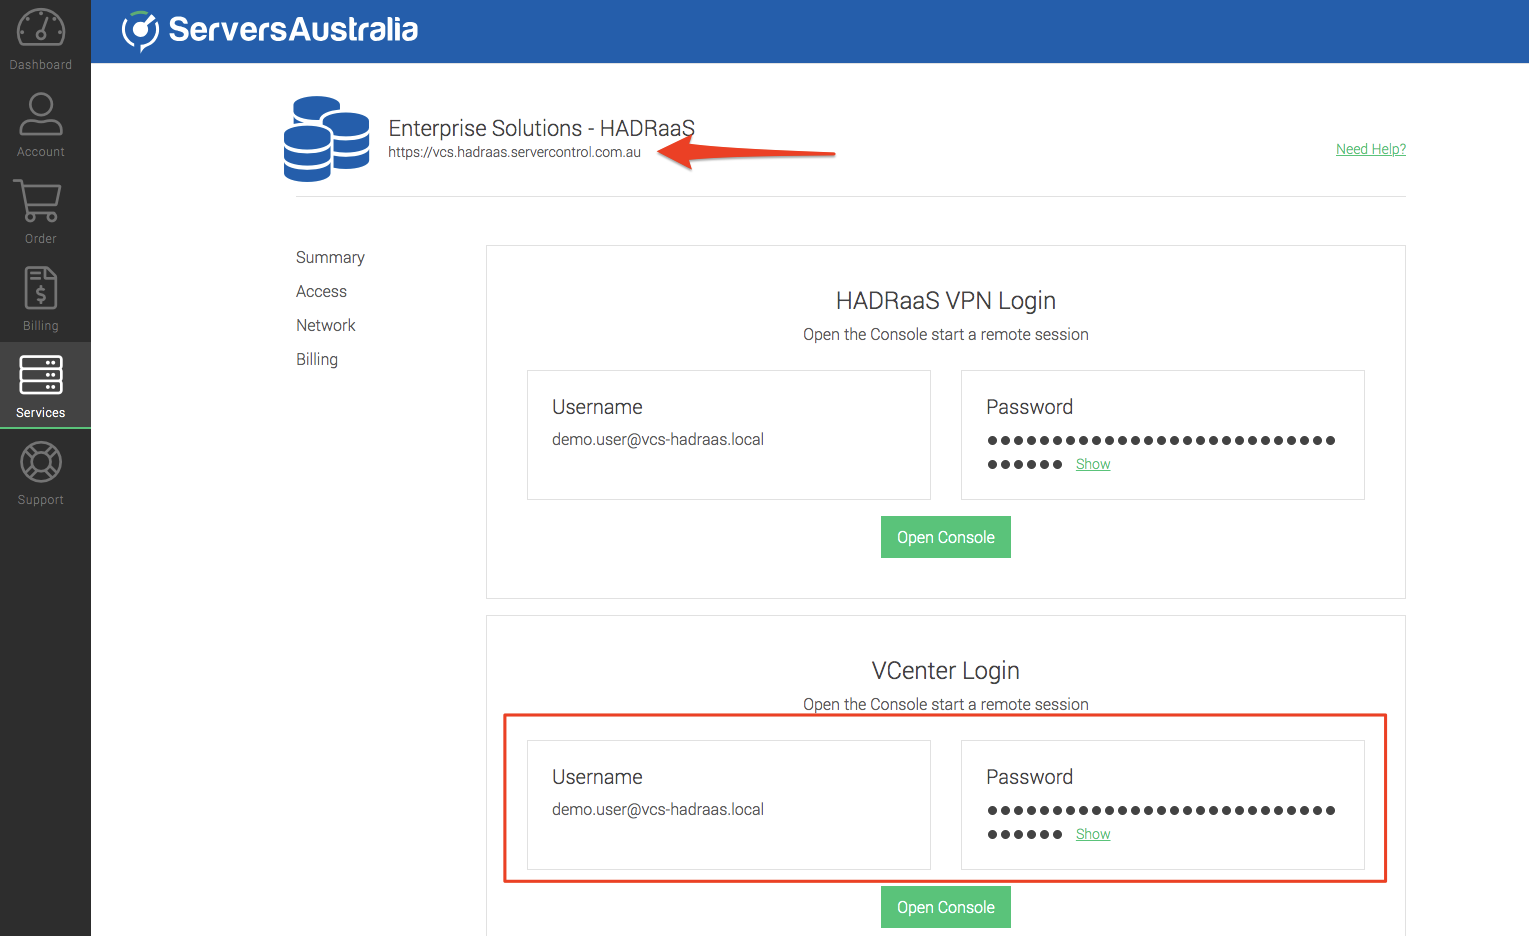
Task: Open Console for HADRaaS VPN Login
Action: [x=945, y=537]
